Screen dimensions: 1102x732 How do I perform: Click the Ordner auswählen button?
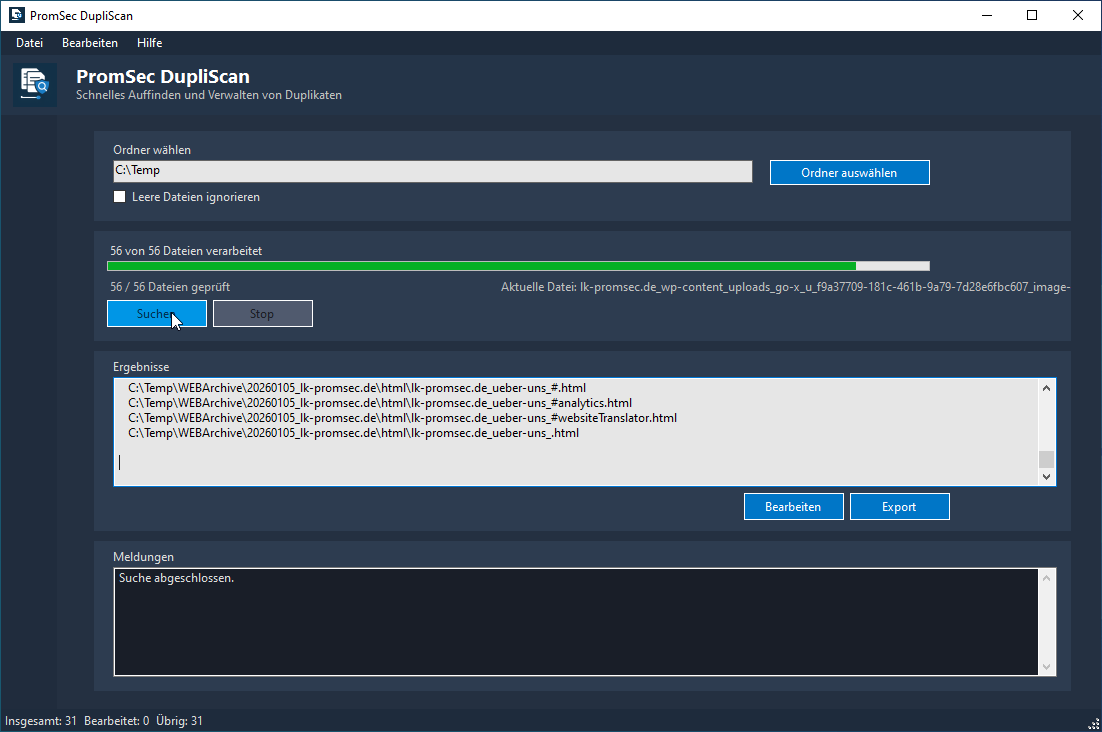click(x=850, y=173)
